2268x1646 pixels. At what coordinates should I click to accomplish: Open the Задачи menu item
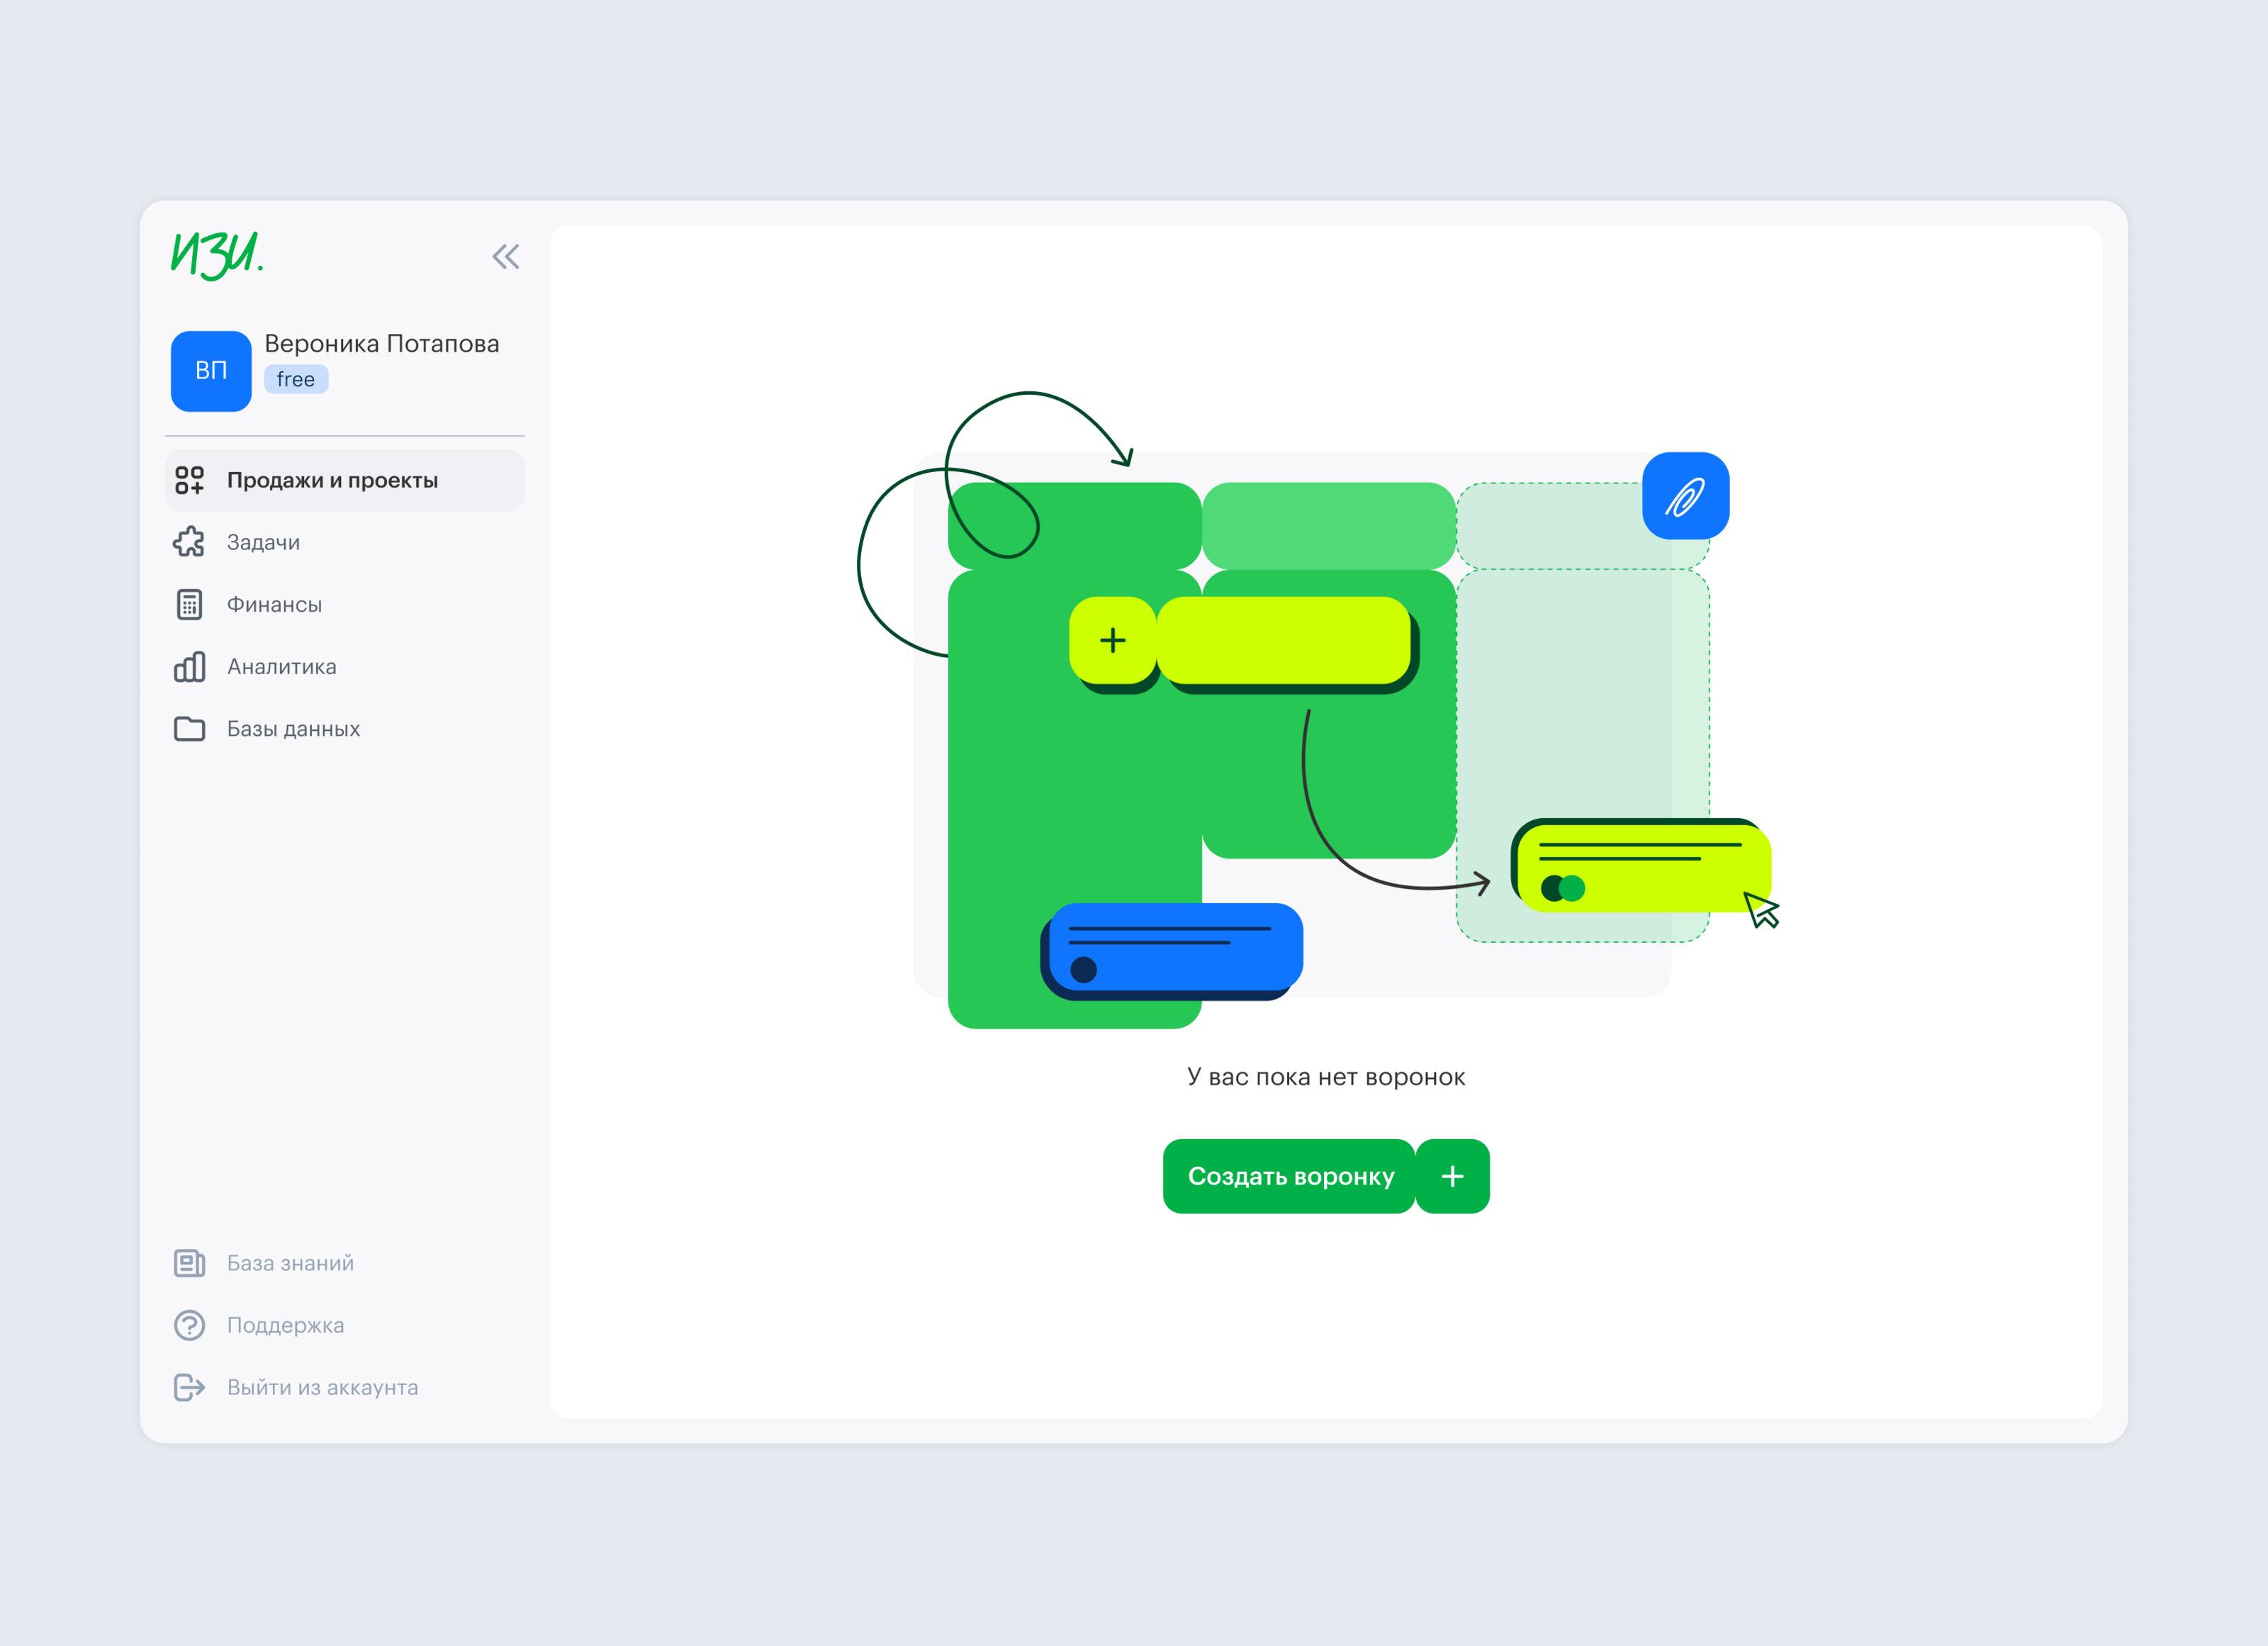pos(263,542)
